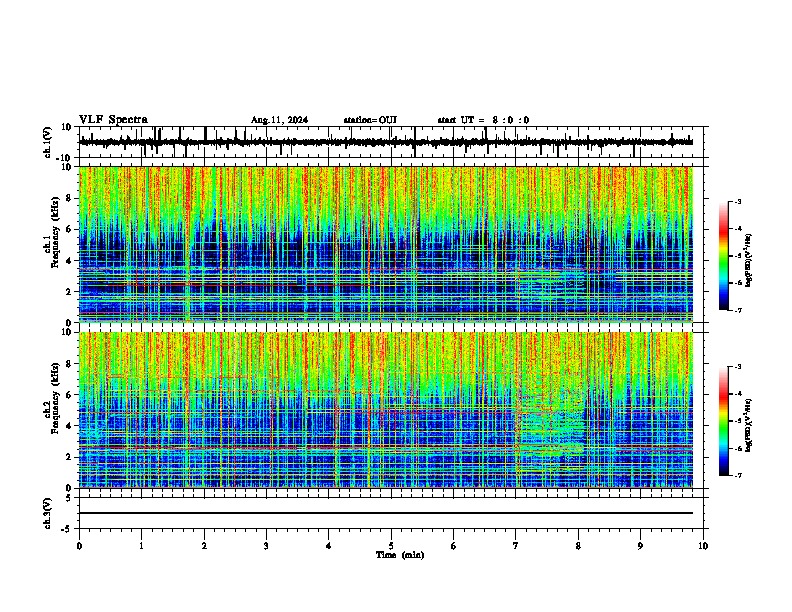Click the "5" tick on ch.3(V) axis
The height and width of the screenshot is (612, 792).
(x=69, y=498)
